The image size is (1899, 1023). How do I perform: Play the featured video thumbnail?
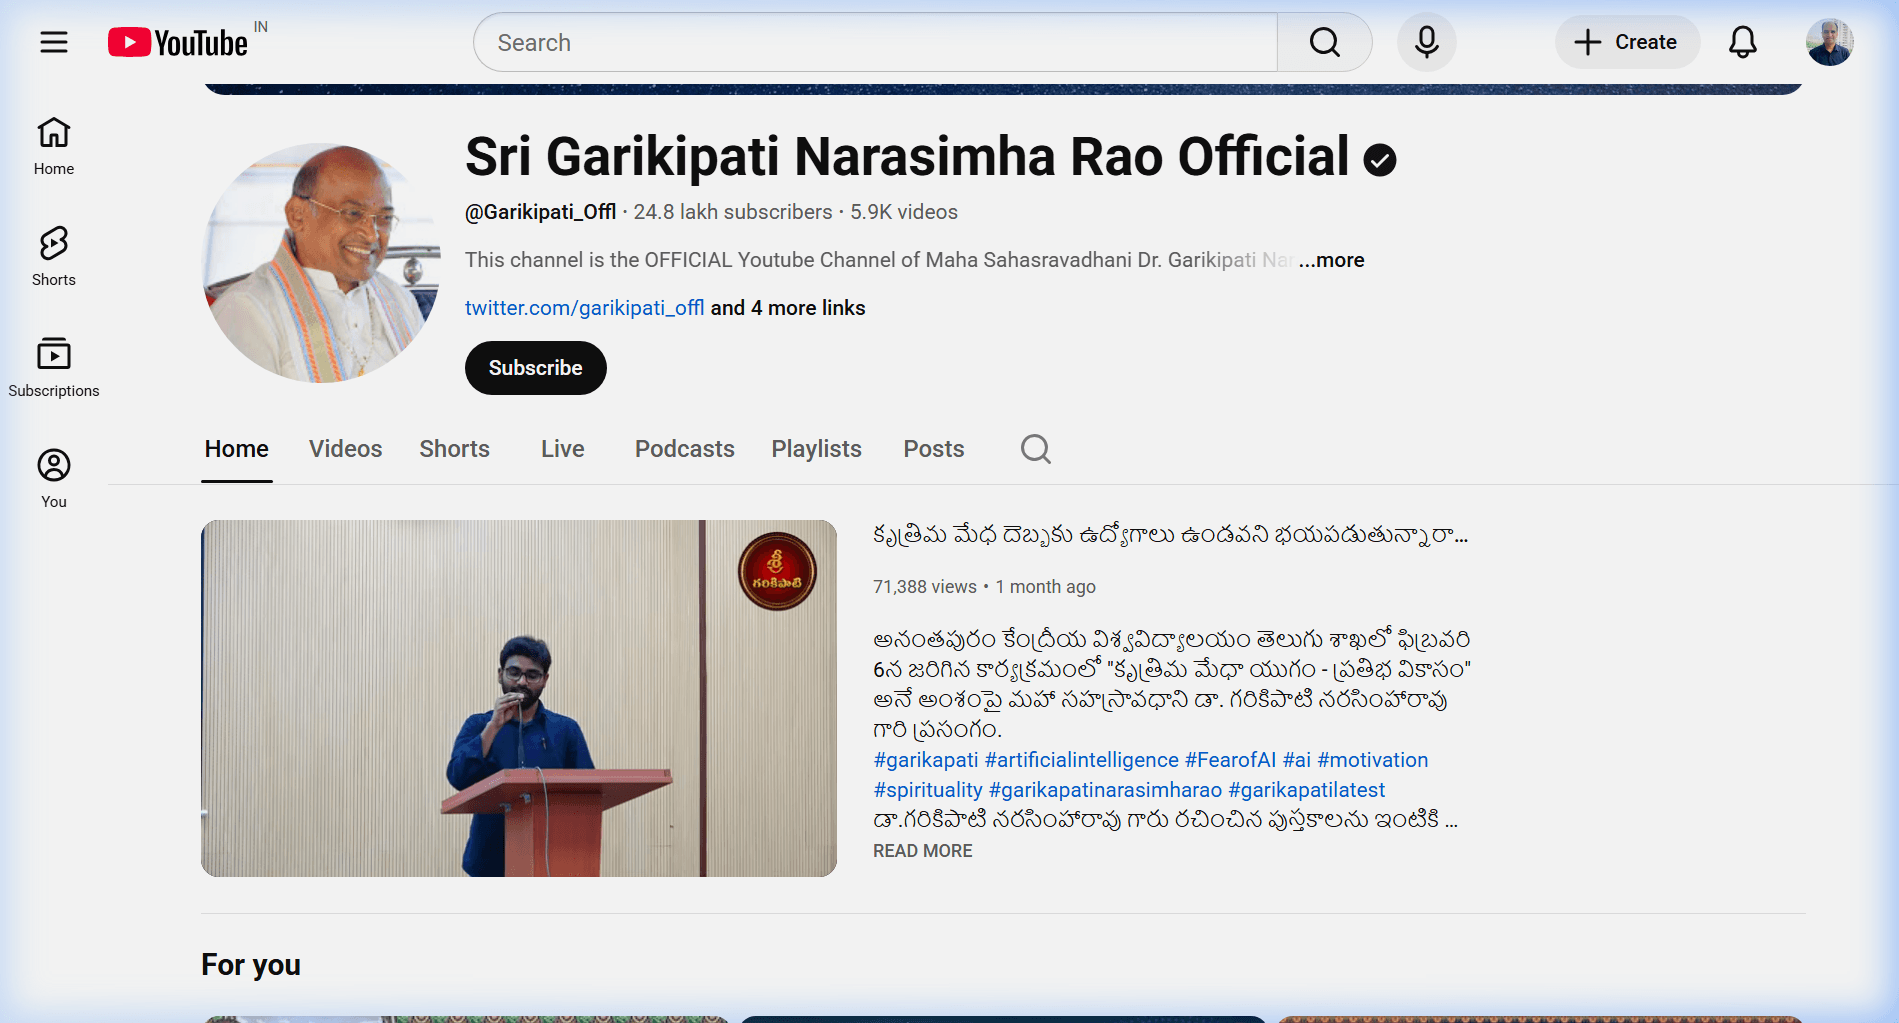[518, 698]
